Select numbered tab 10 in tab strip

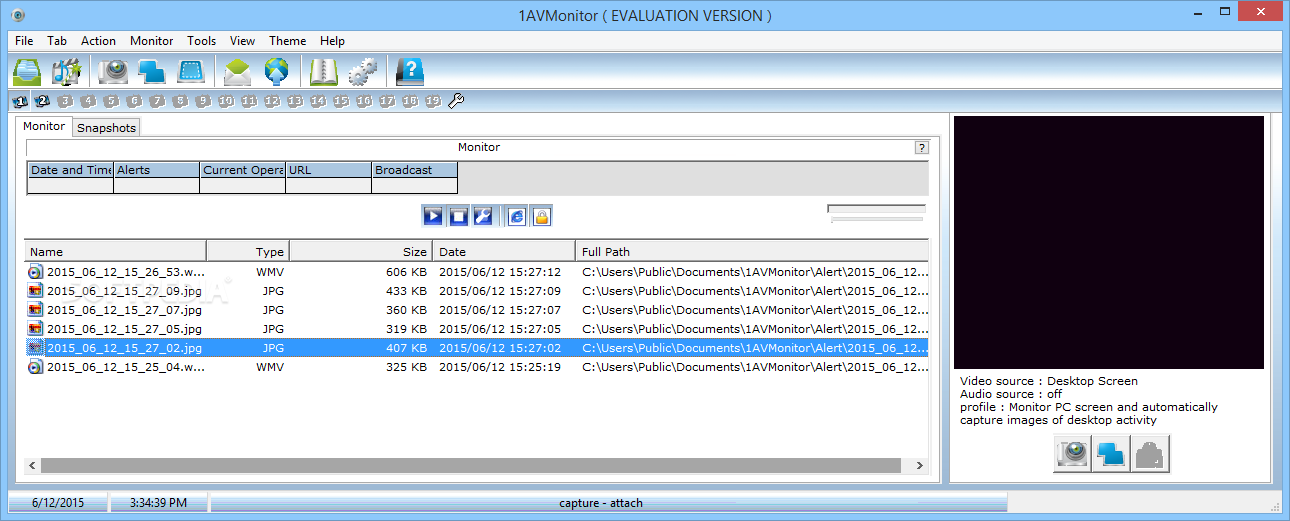(x=226, y=101)
